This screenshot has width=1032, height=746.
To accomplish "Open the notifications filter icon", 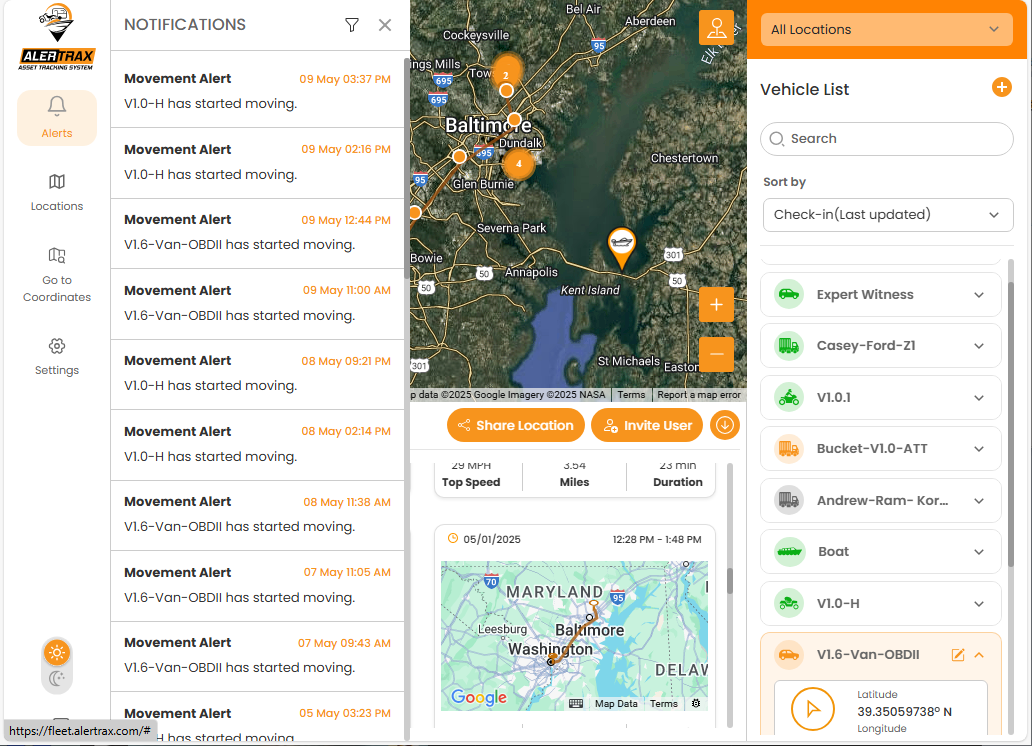I will tap(352, 25).
